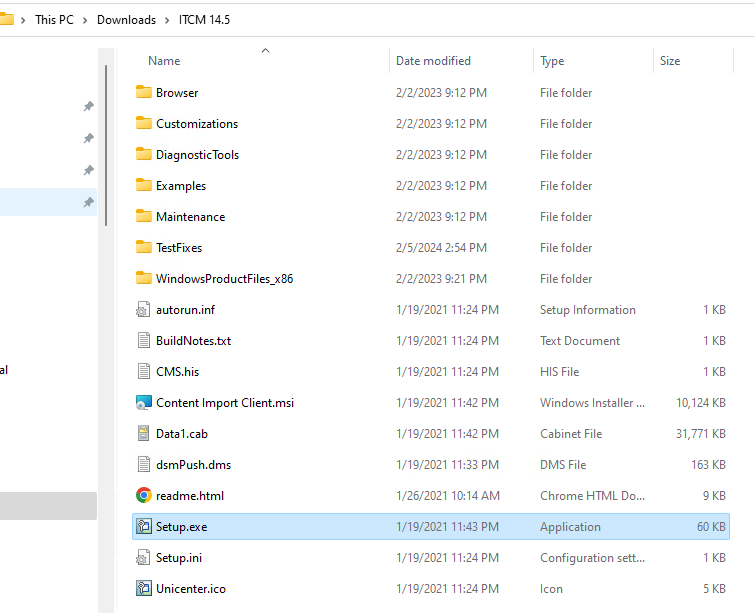Collapse sort arrow above the Name column

click(265, 50)
